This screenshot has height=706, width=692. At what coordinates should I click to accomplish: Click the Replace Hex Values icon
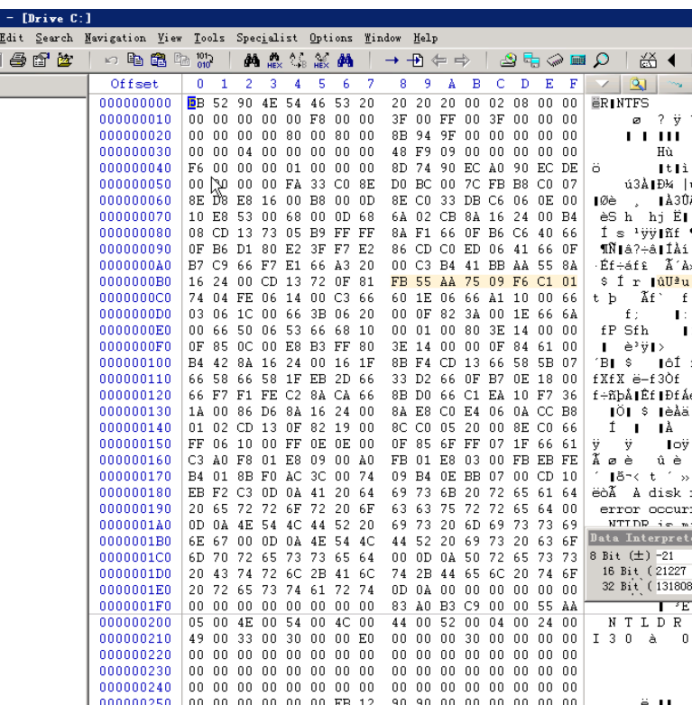[321, 60]
